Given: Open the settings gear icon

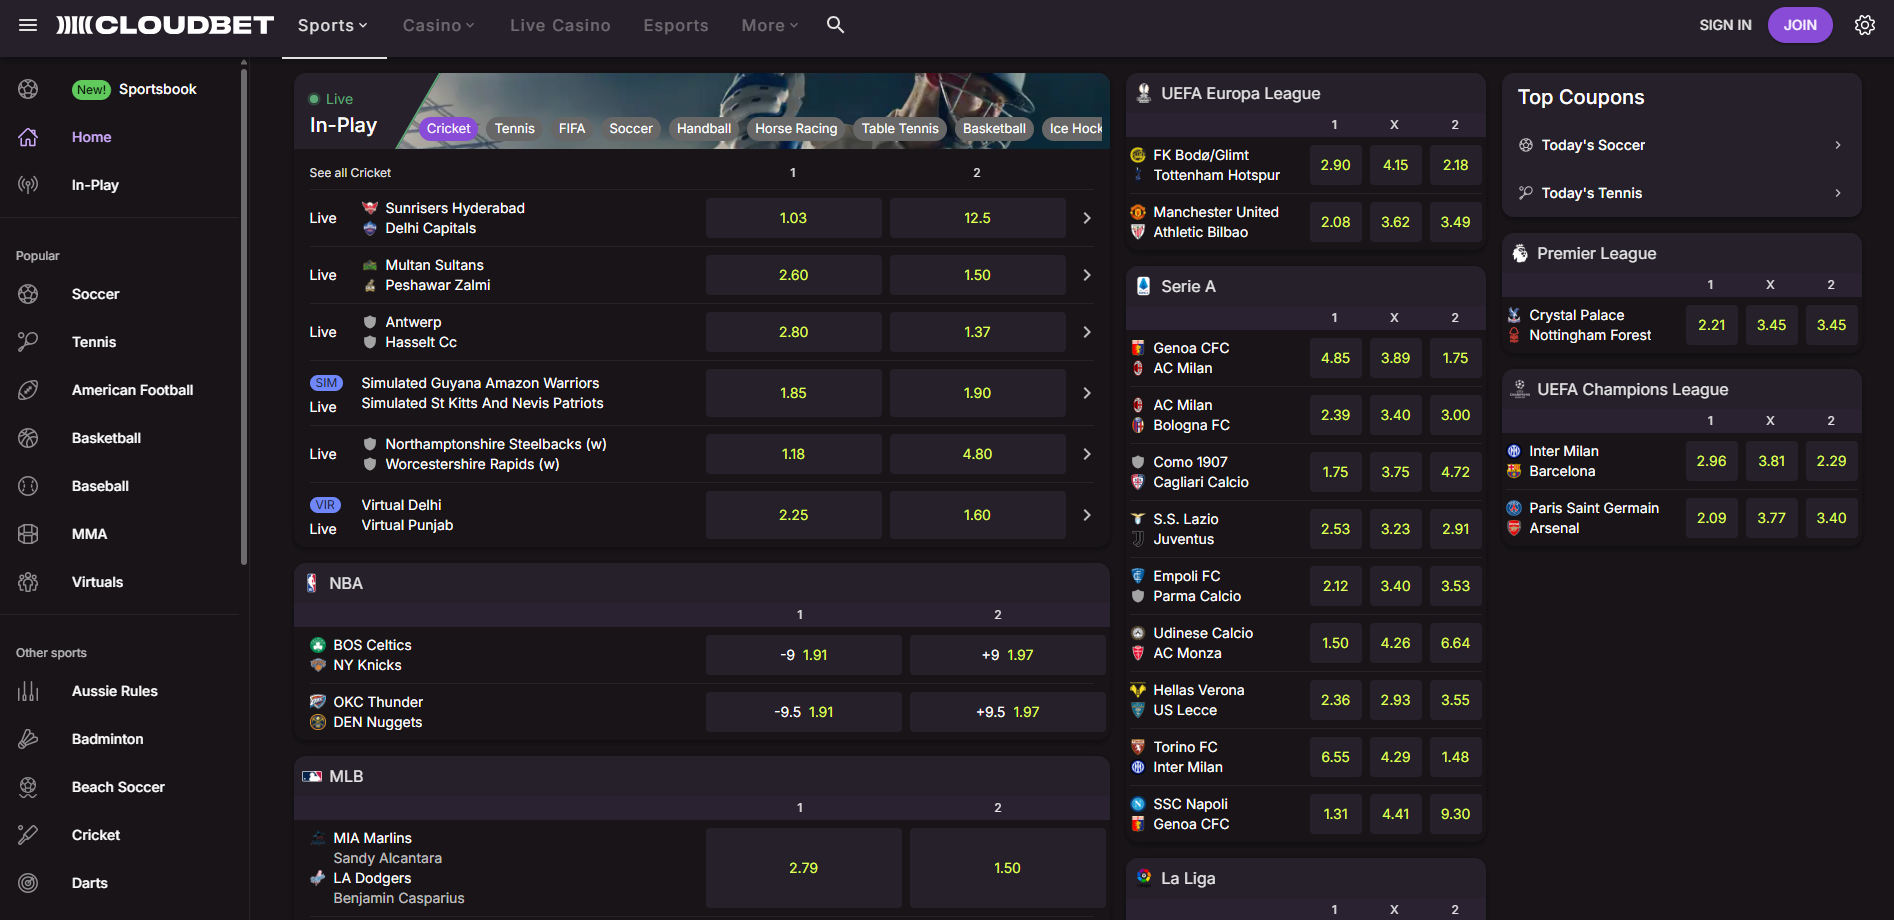Looking at the screenshot, I should pyautogui.click(x=1864, y=25).
